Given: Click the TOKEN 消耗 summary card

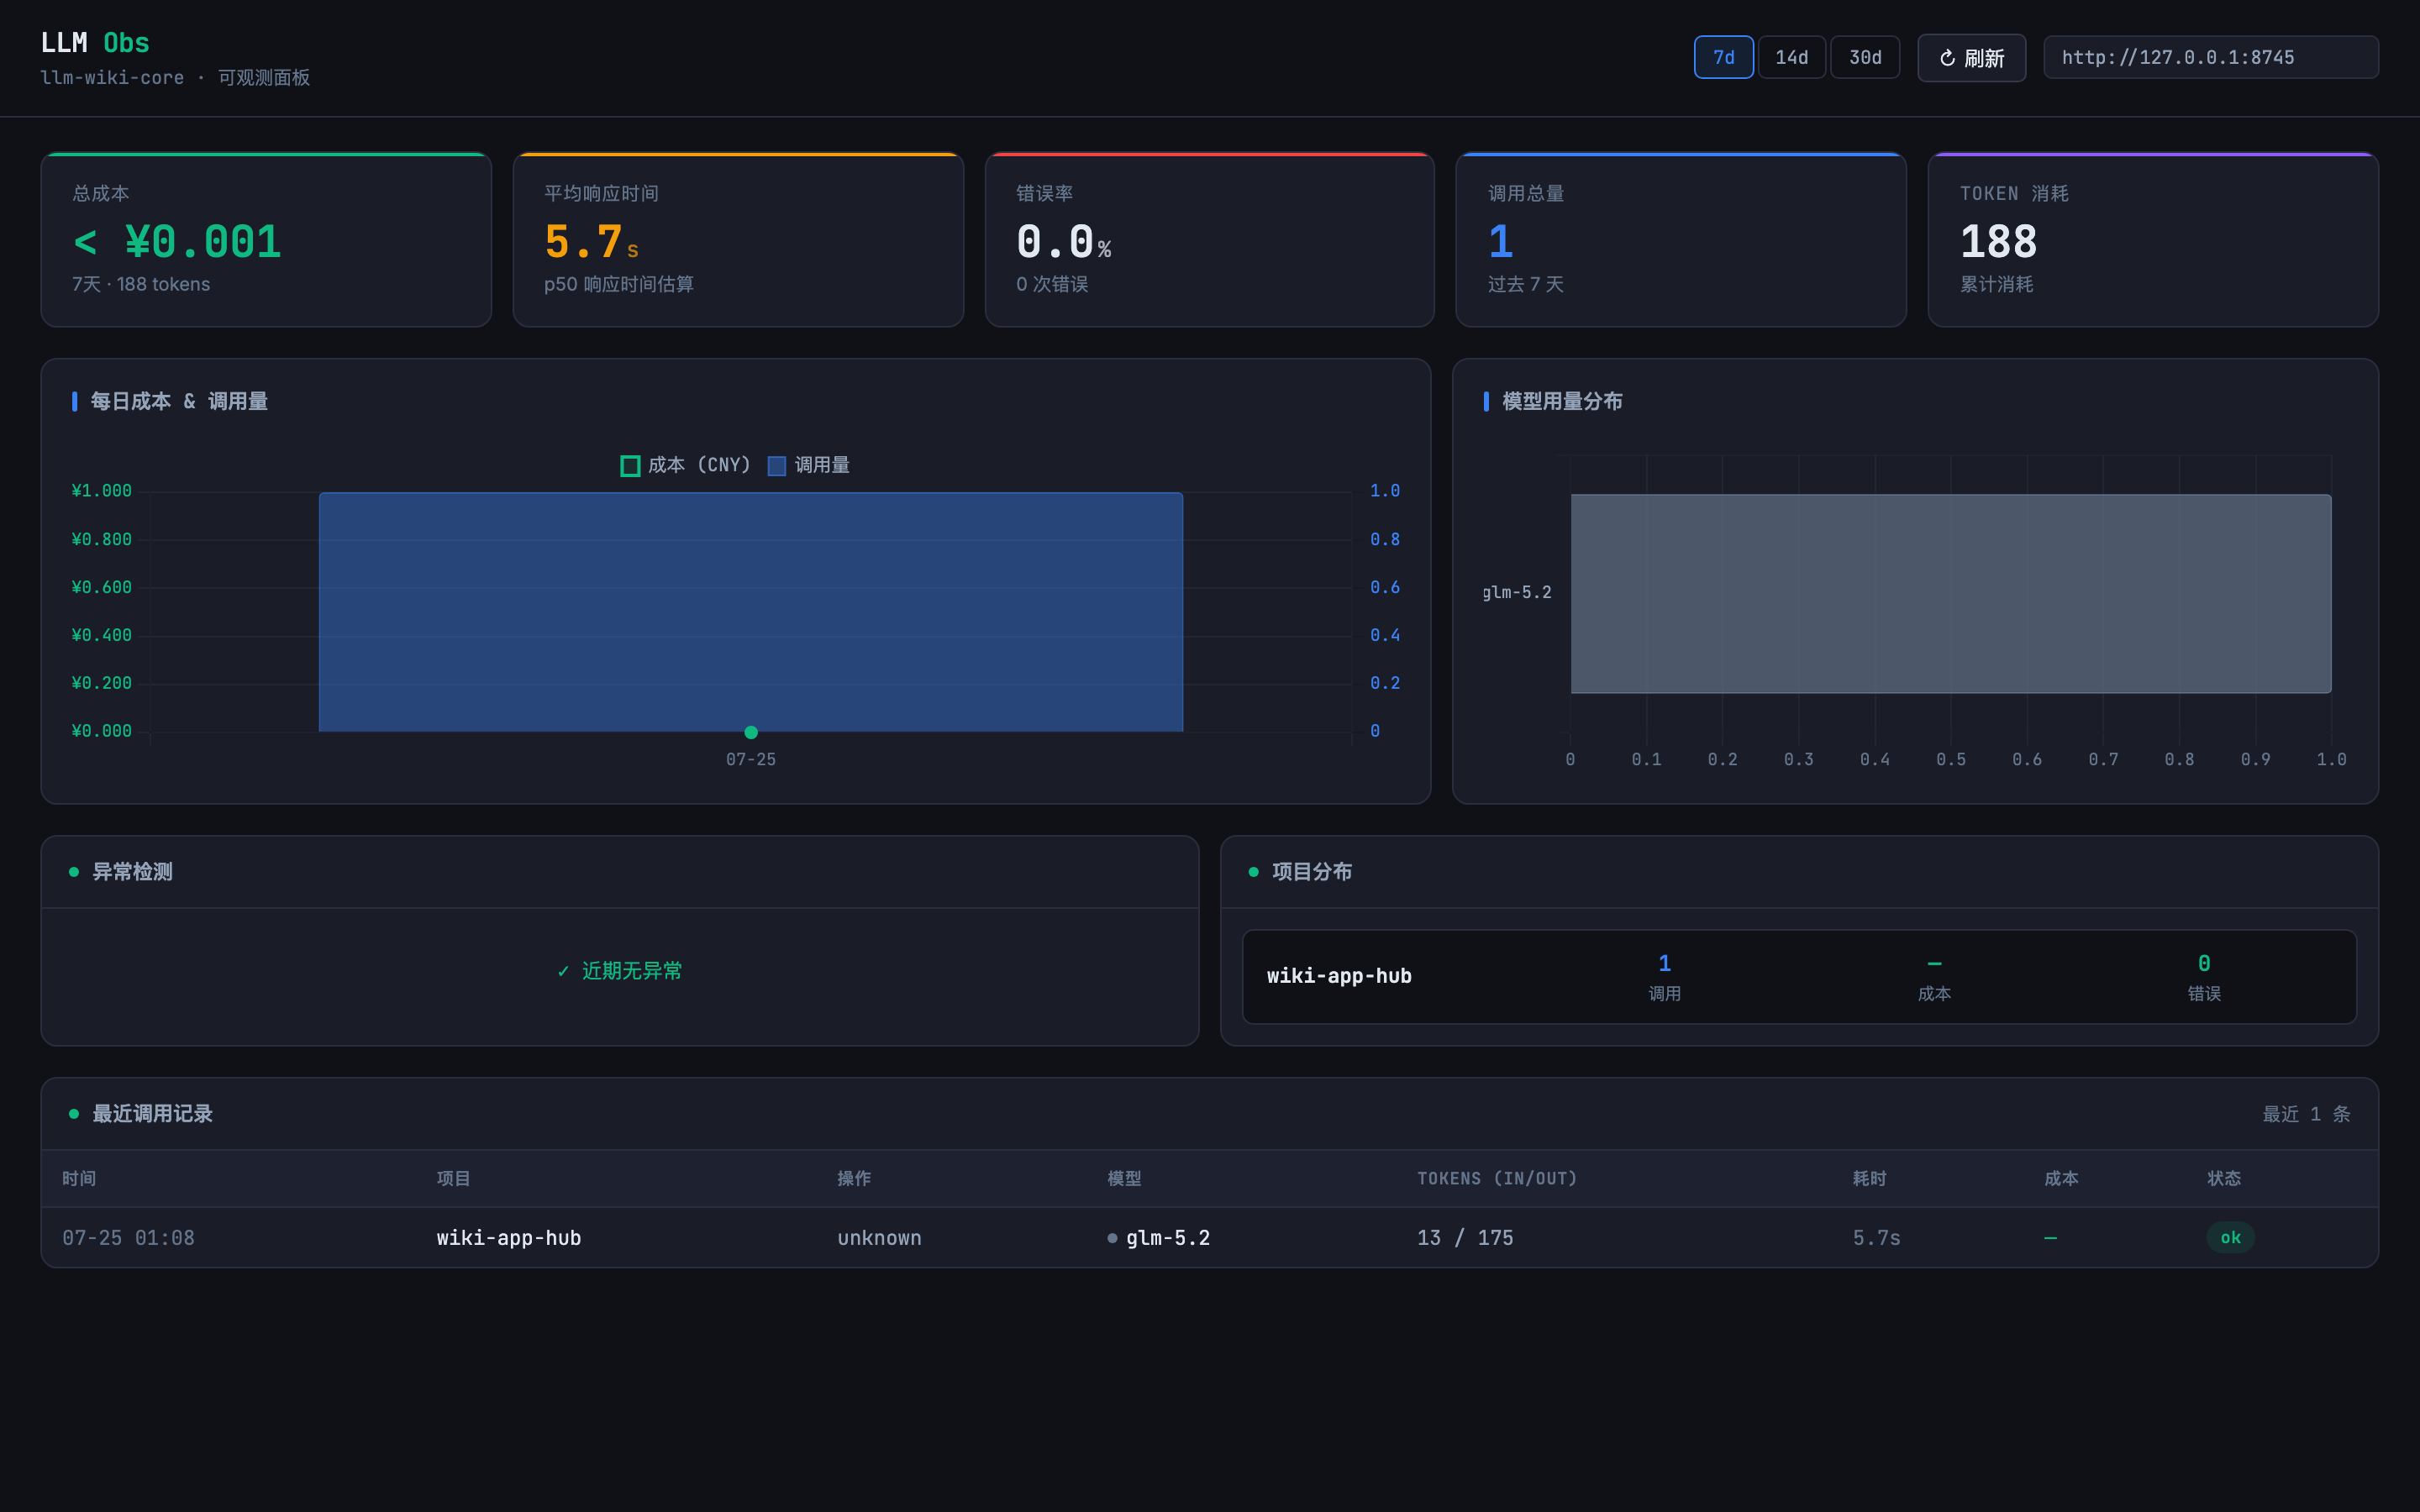Looking at the screenshot, I should click(x=2153, y=240).
